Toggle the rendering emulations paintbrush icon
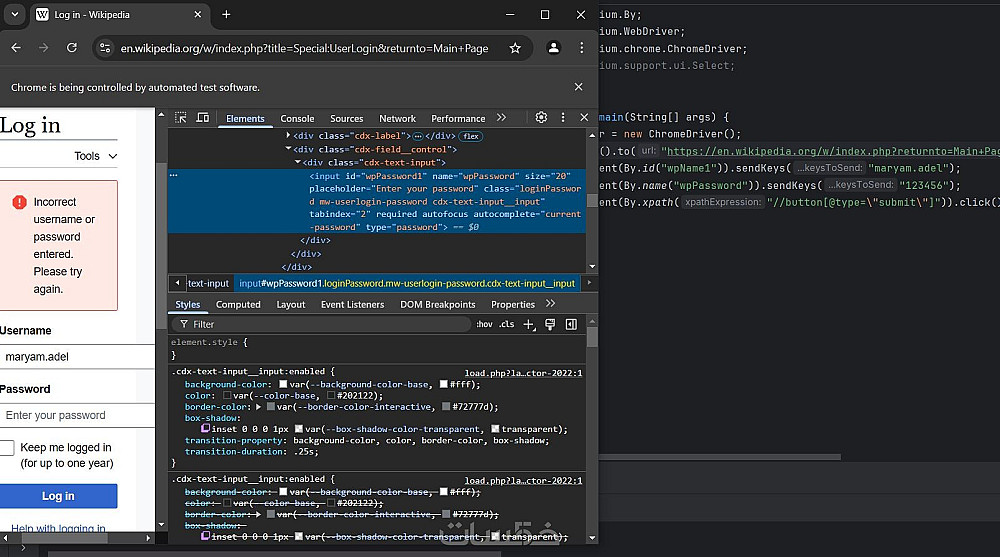This screenshot has width=1000, height=557. (x=550, y=324)
